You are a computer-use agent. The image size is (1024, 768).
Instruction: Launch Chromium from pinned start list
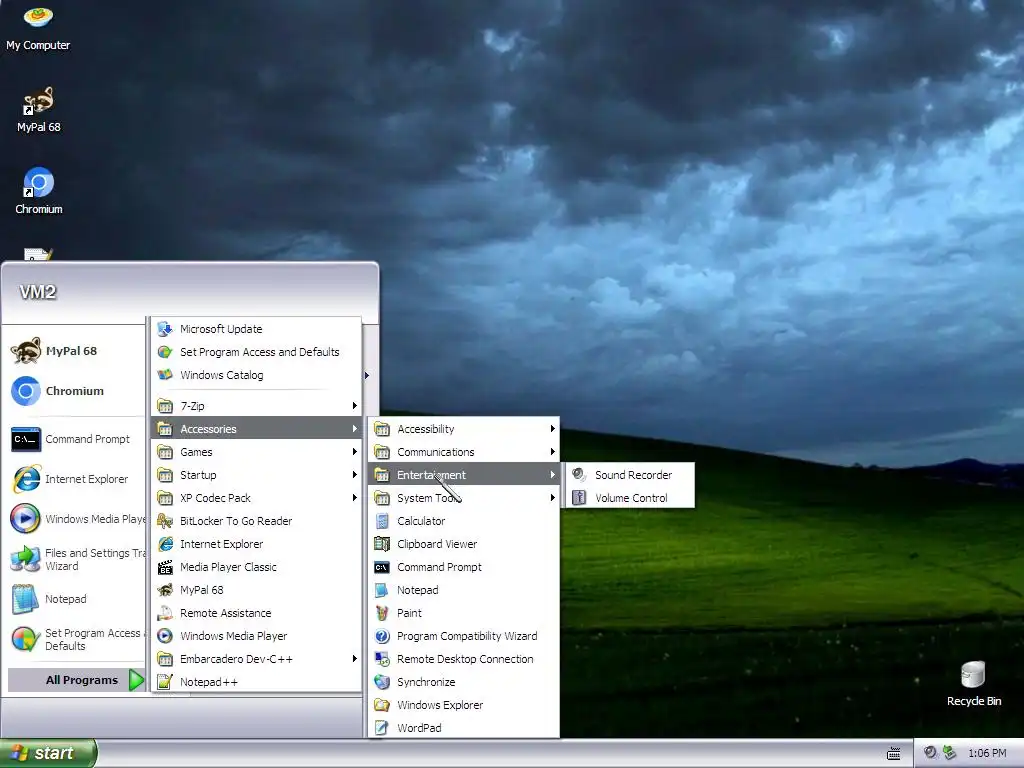click(x=72, y=391)
